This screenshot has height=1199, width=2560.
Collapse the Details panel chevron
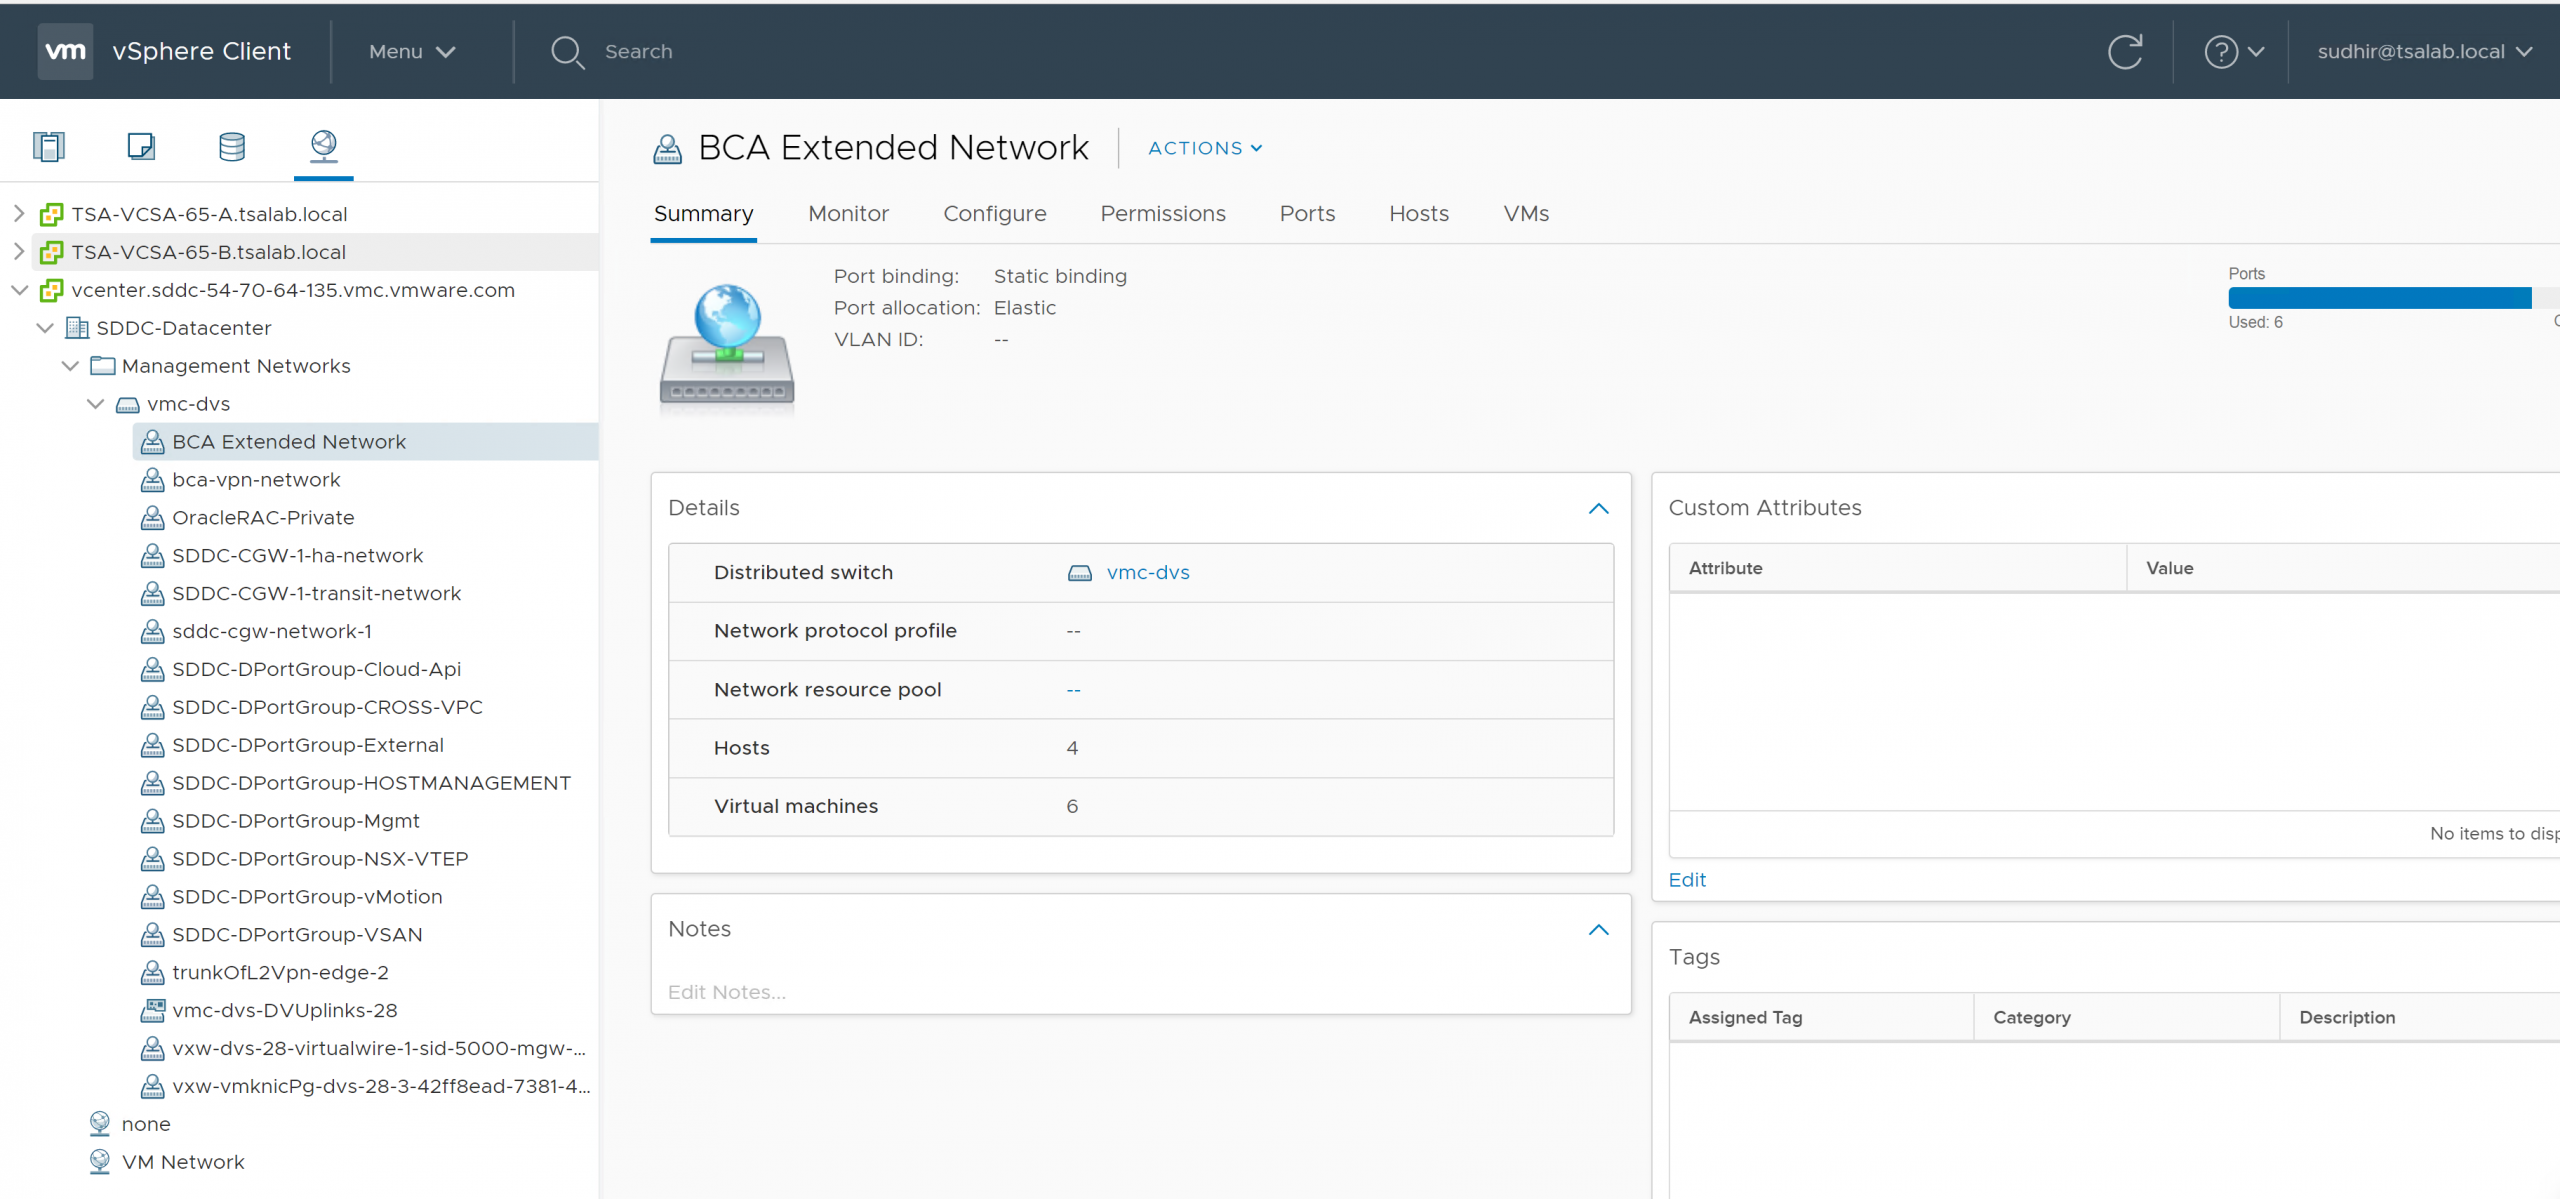pos(1598,509)
